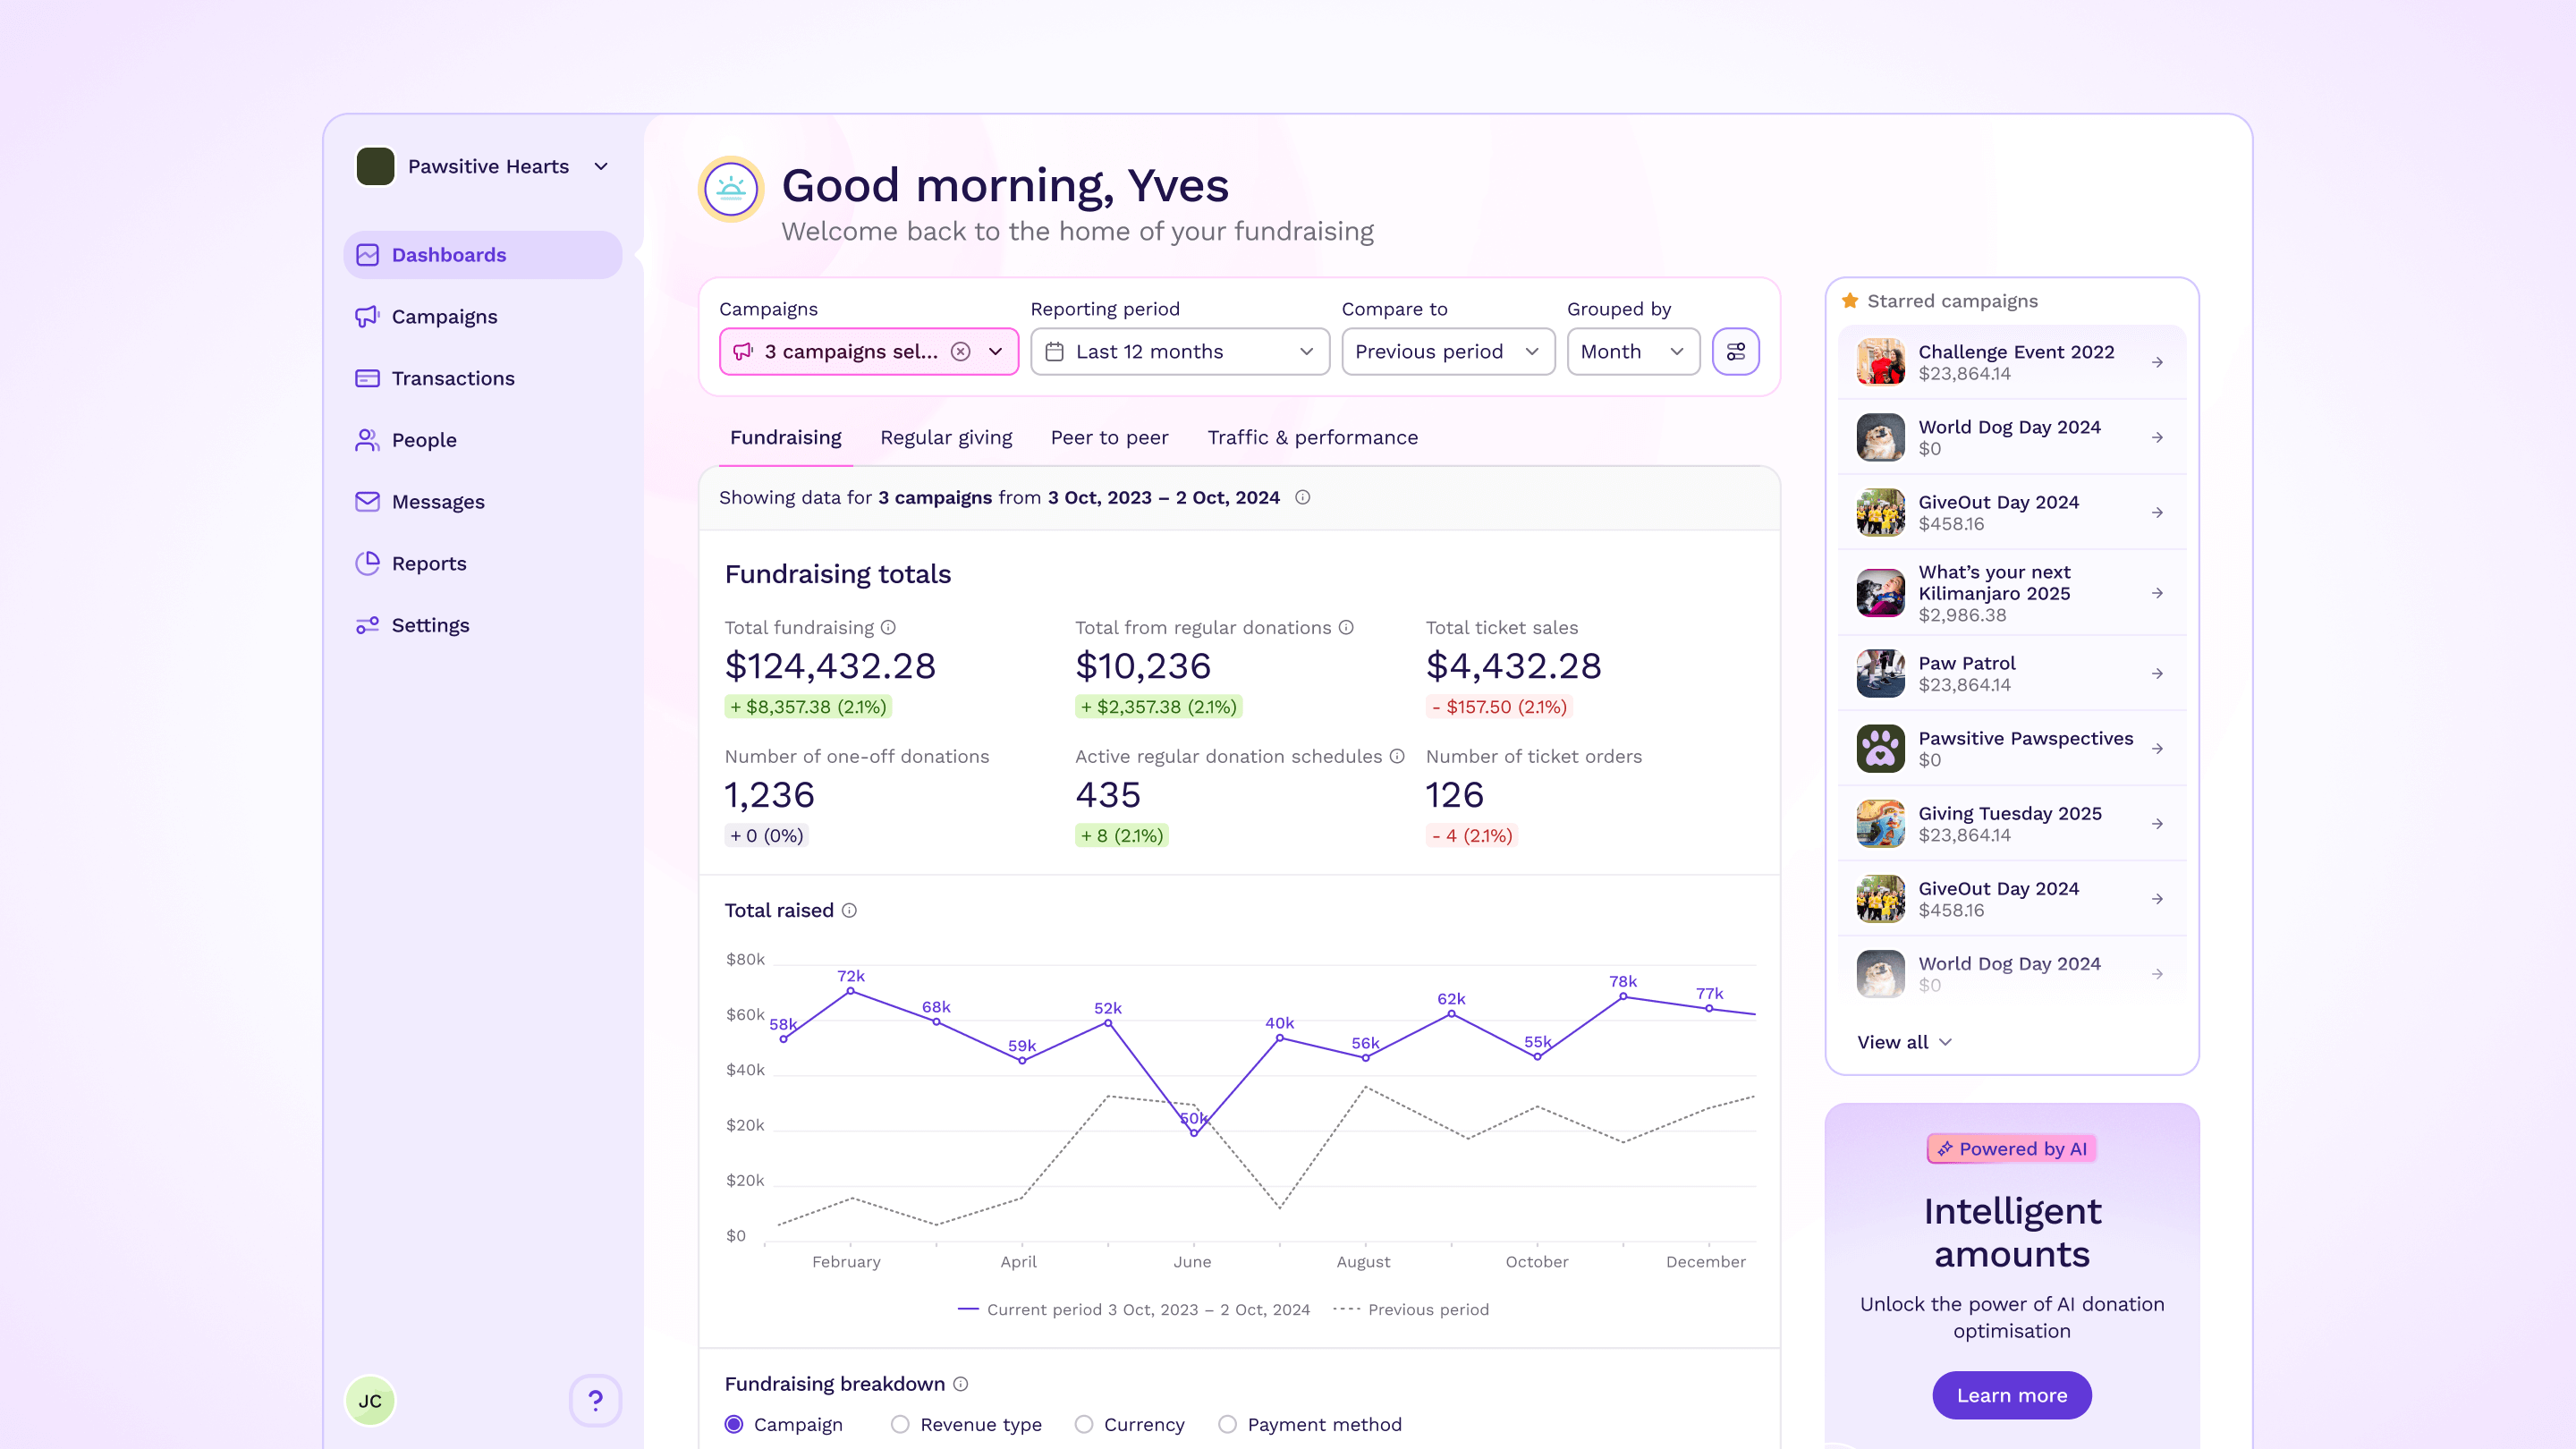Open the filter settings icon button

coord(1735,352)
